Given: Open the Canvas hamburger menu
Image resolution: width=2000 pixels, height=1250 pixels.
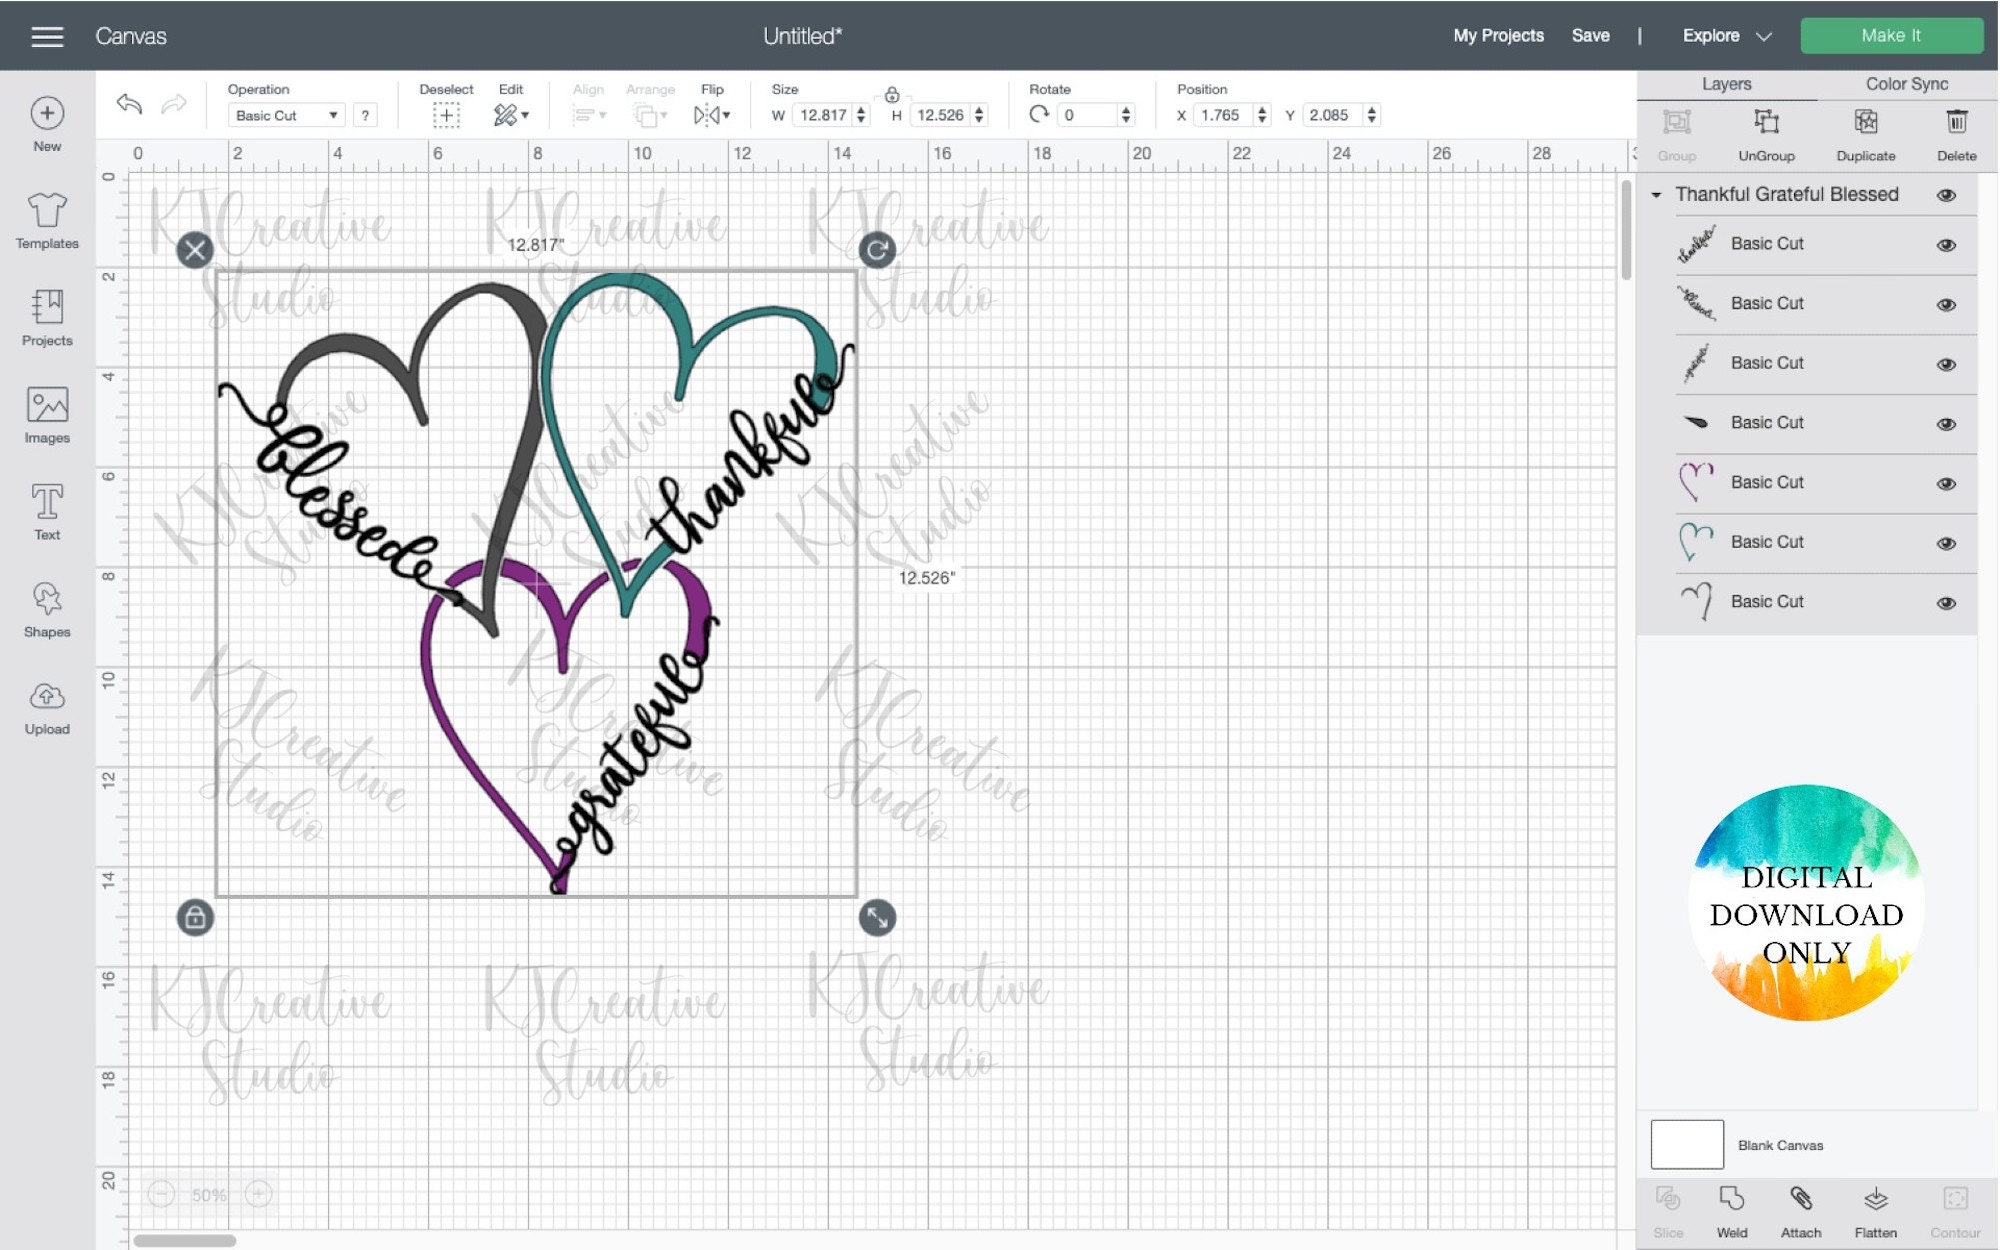Looking at the screenshot, I should click(46, 35).
